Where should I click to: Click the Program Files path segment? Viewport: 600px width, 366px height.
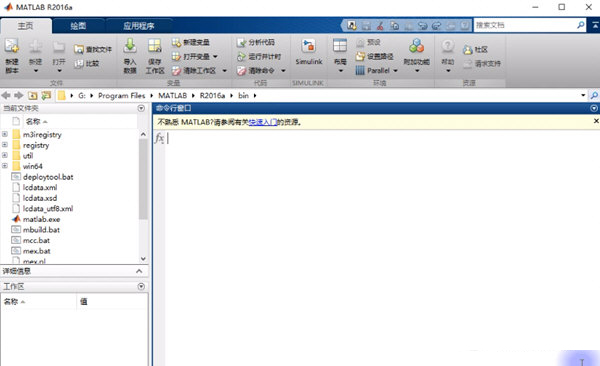click(122, 95)
